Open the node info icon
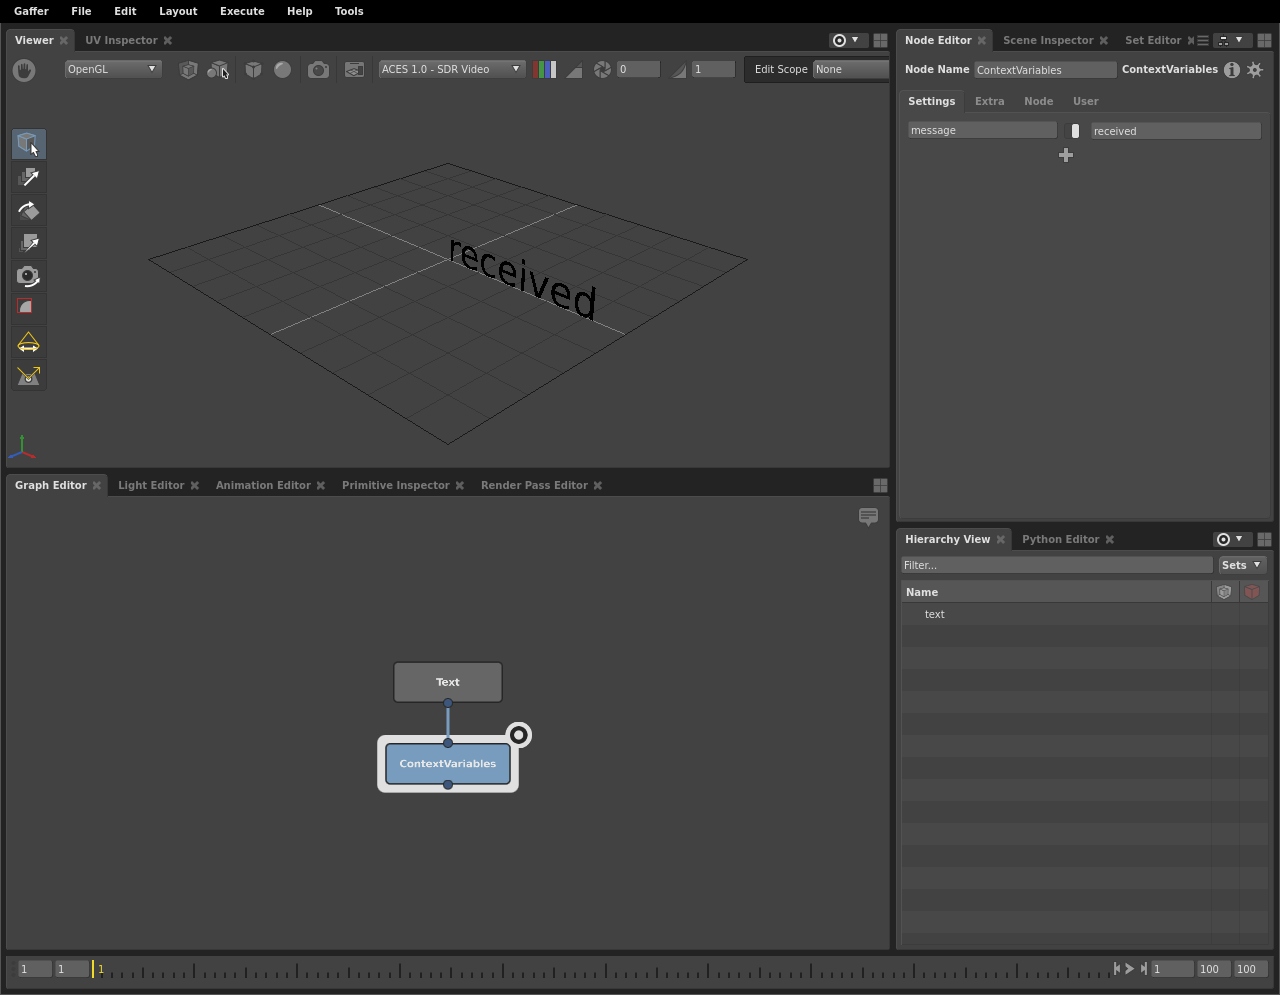The width and height of the screenshot is (1280, 995). (x=1232, y=70)
